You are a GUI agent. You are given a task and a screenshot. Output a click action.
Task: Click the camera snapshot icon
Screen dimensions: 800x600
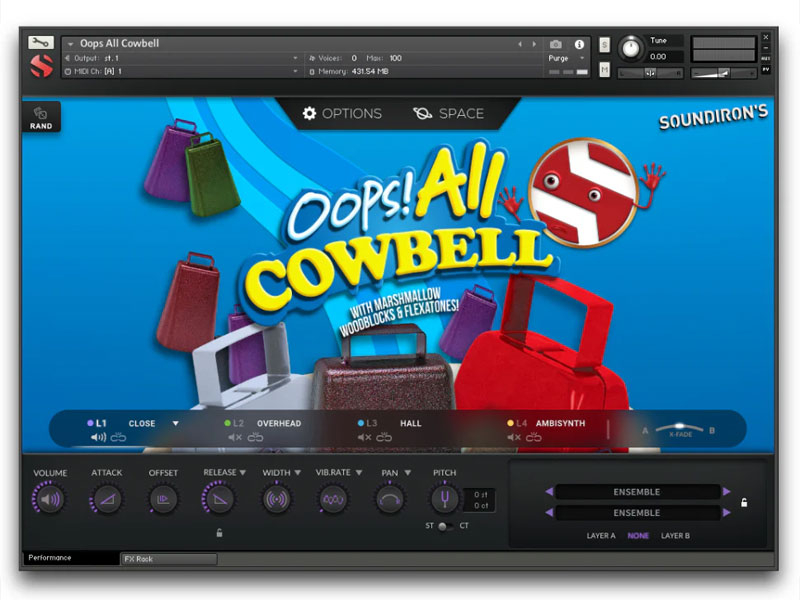(x=556, y=44)
